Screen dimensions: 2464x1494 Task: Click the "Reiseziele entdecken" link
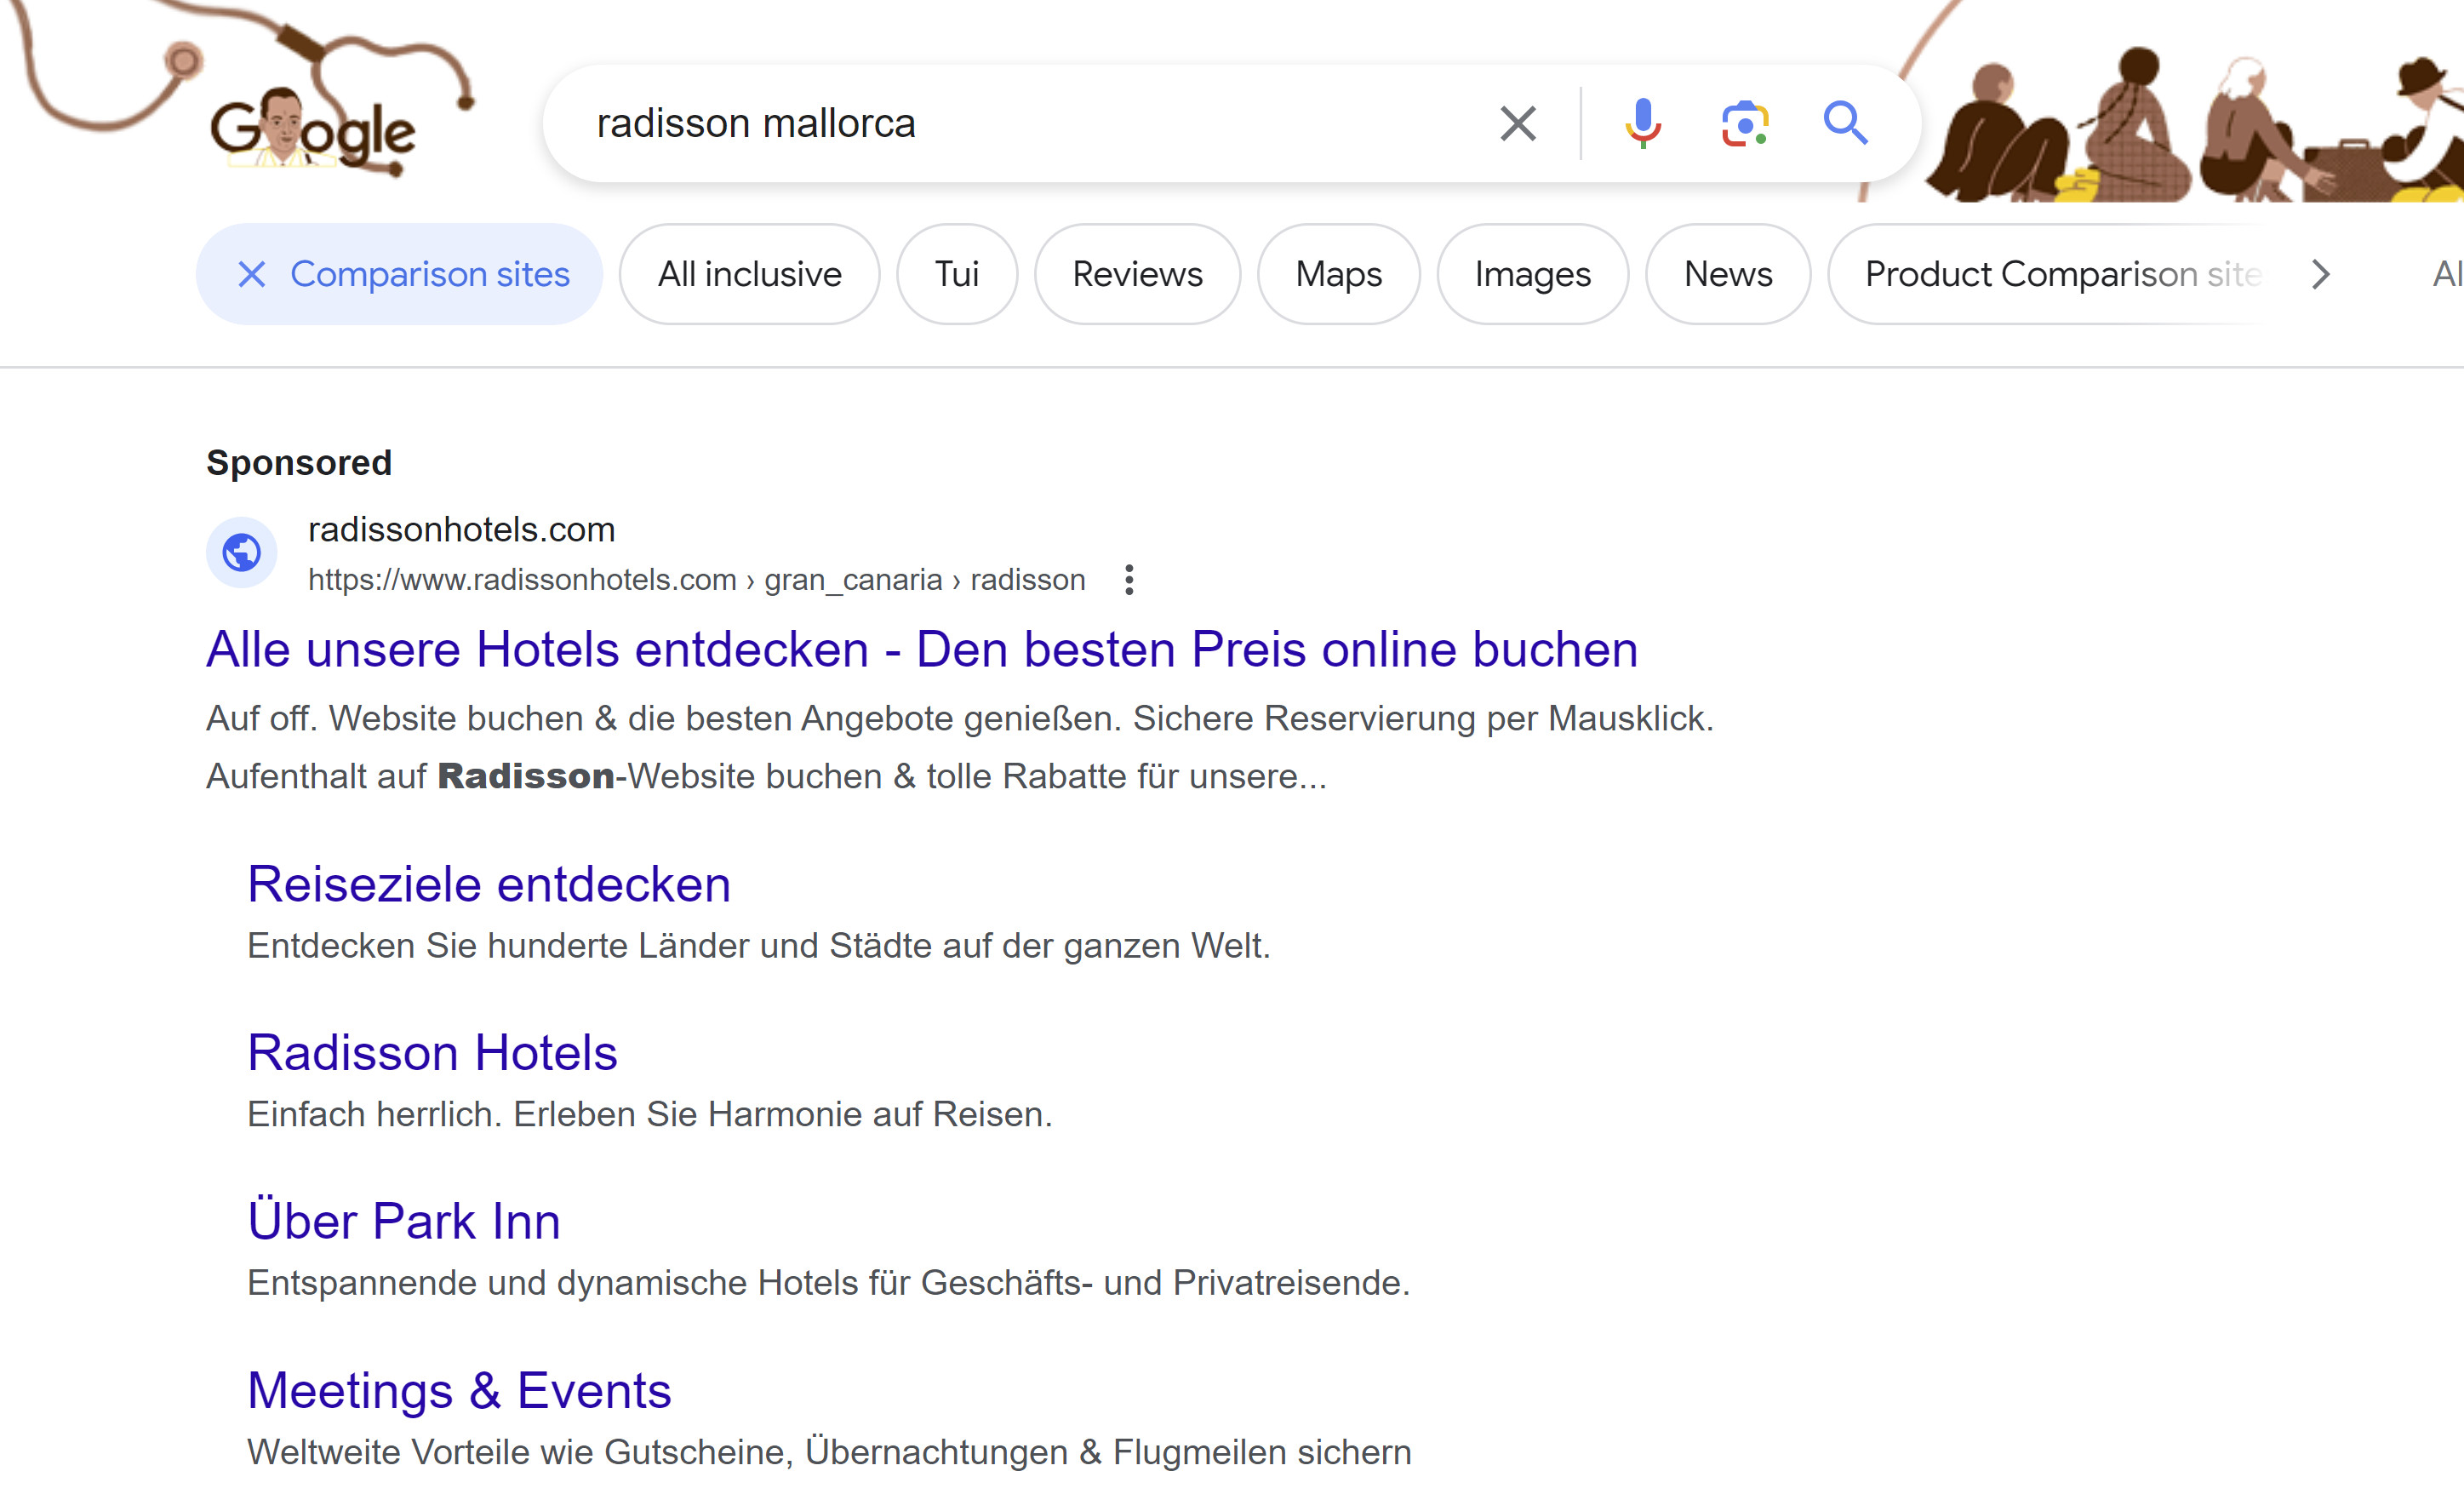488,883
